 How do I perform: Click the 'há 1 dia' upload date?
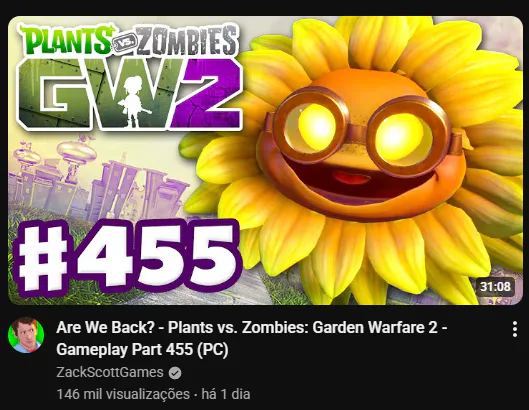(x=226, y=394)
